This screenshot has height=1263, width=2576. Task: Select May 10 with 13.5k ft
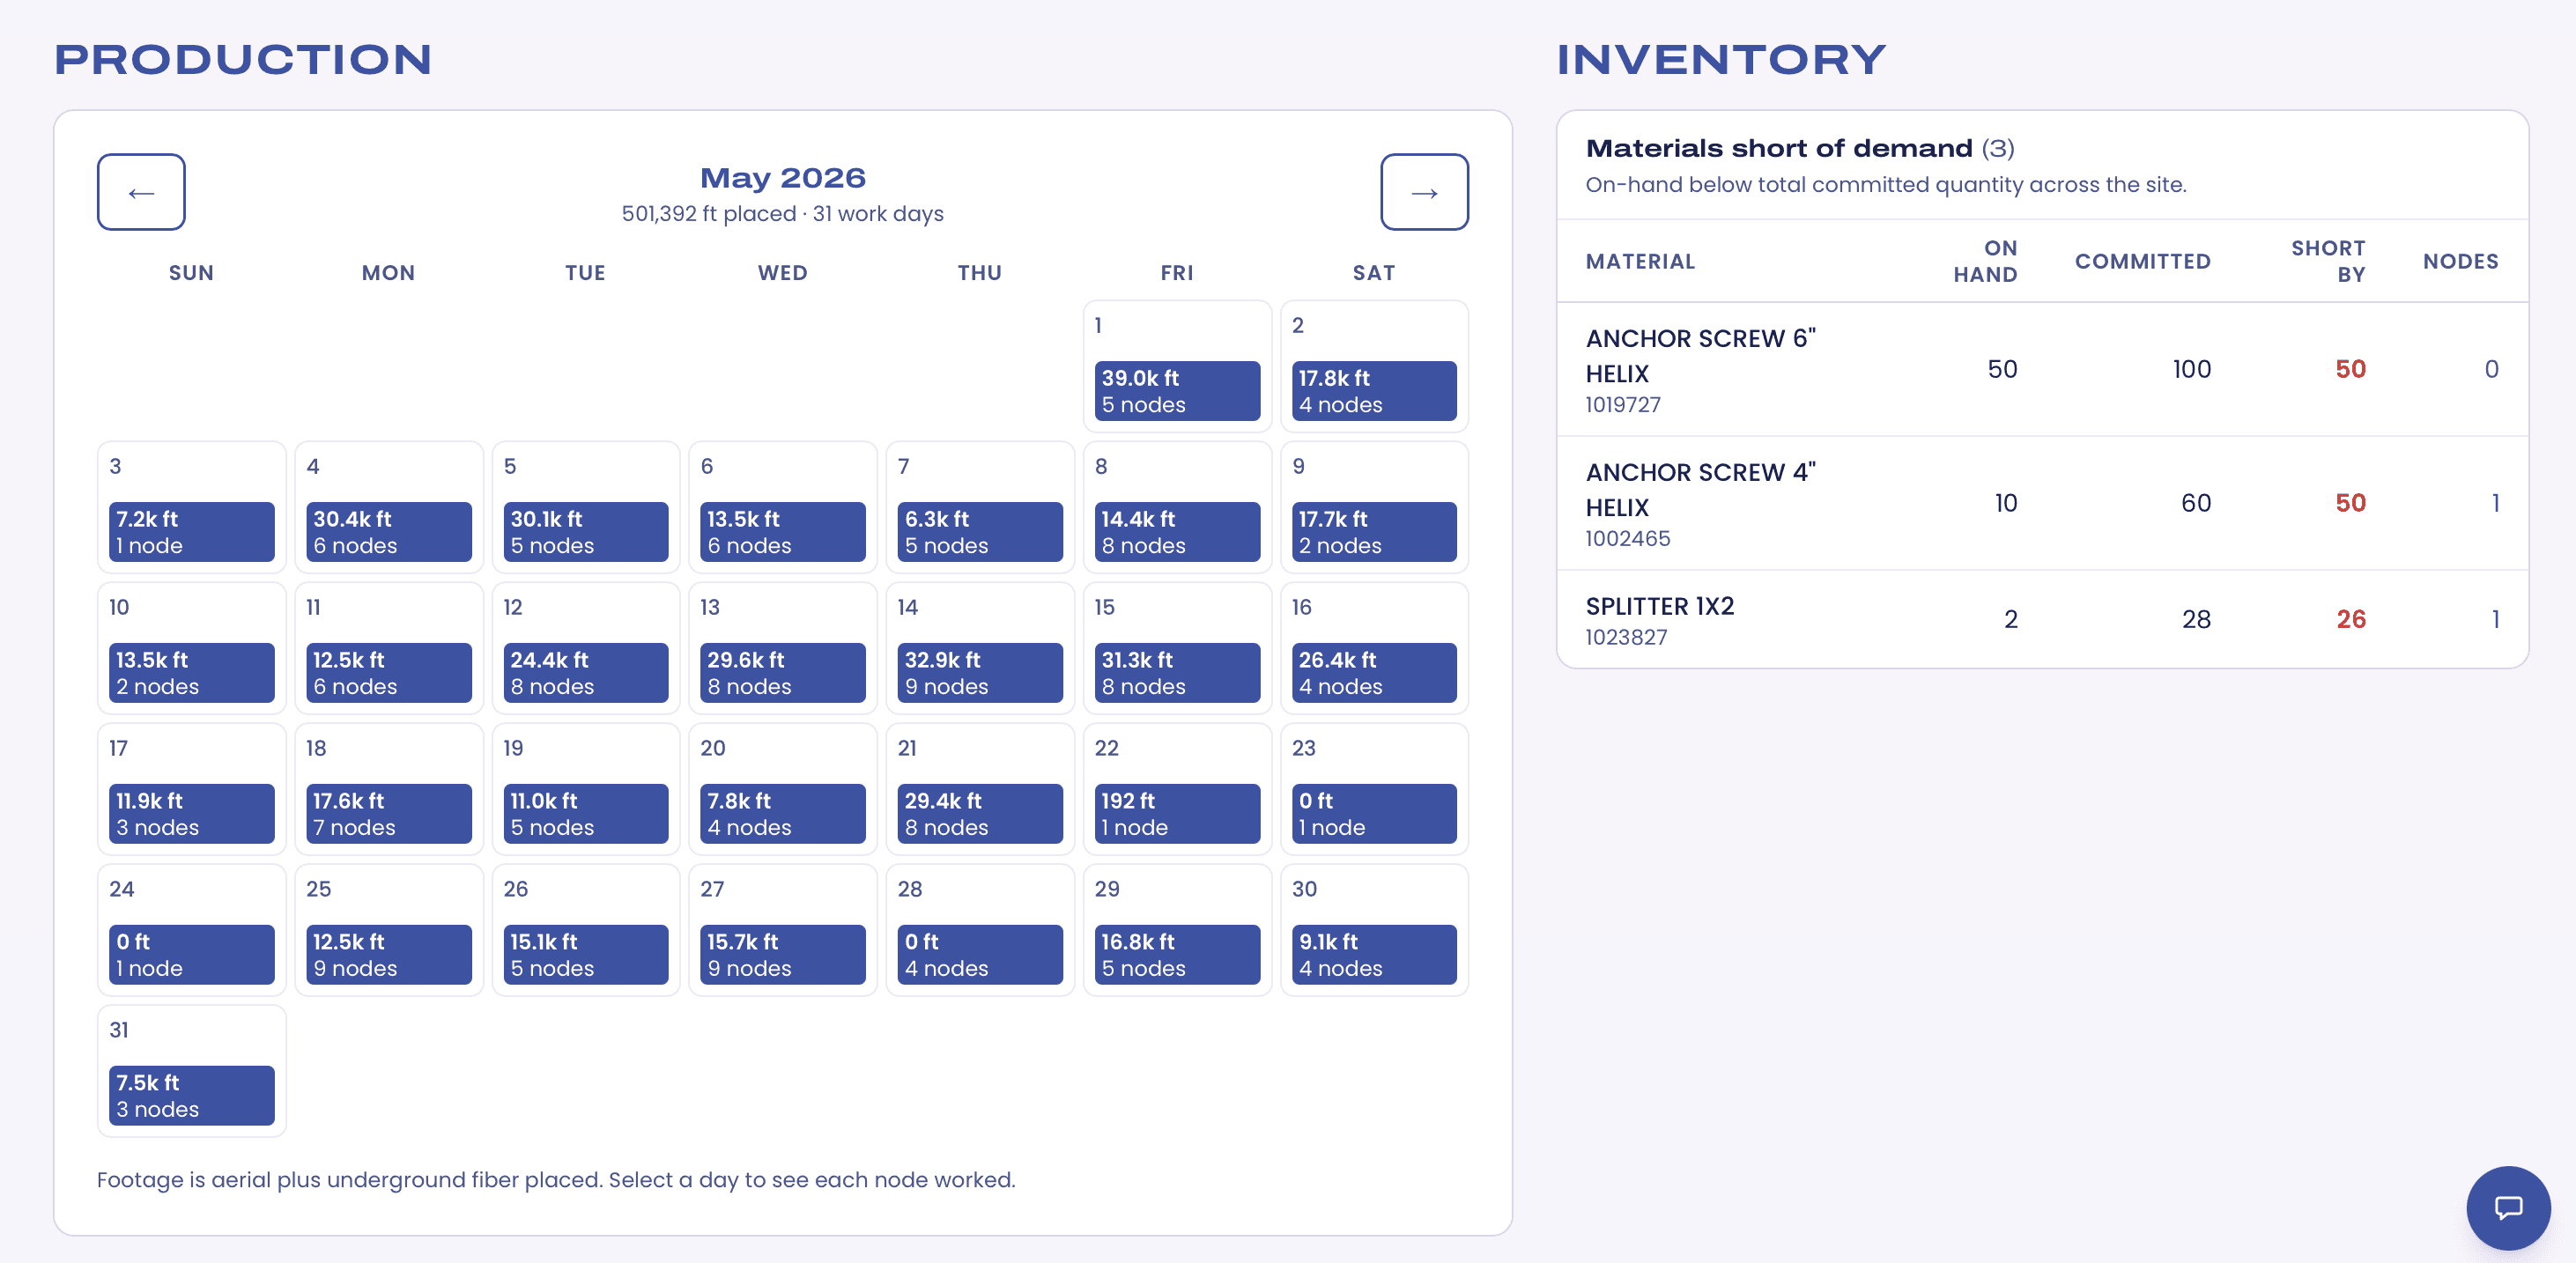coord(191,649)
